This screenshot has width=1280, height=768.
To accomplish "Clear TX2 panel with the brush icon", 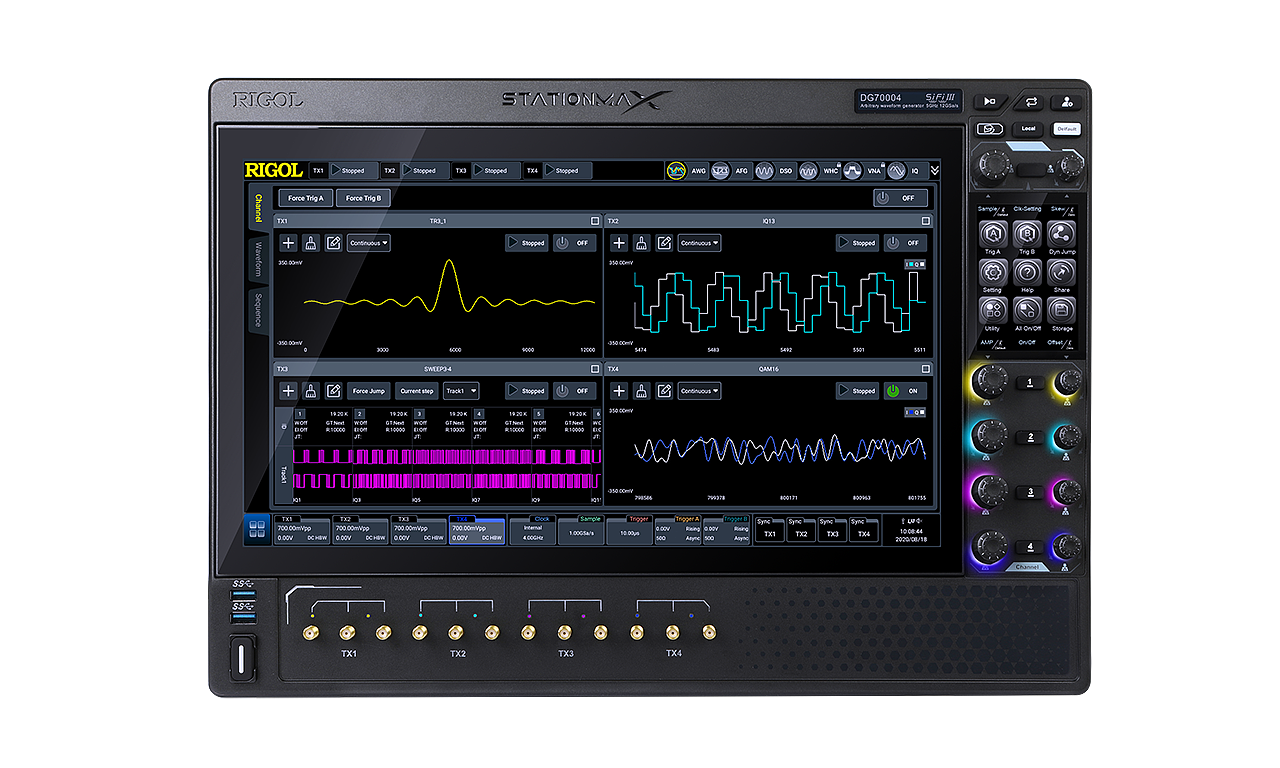I will [x=642, y=243].
